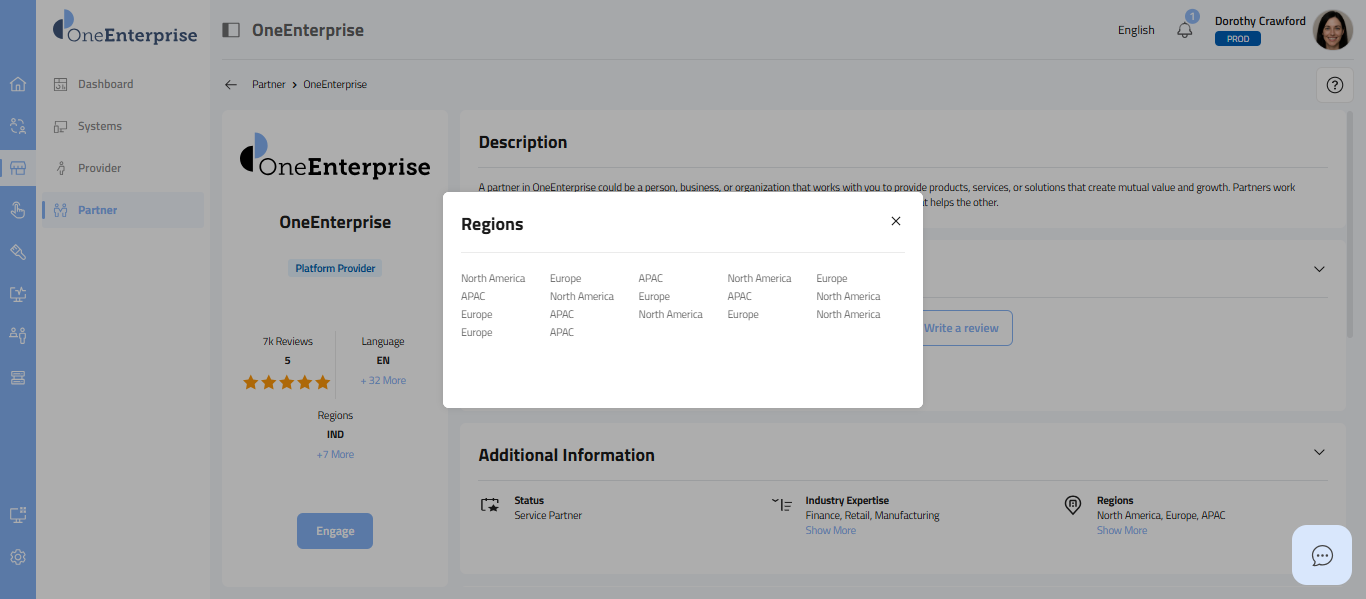Click the notification bell icon

1185,30
